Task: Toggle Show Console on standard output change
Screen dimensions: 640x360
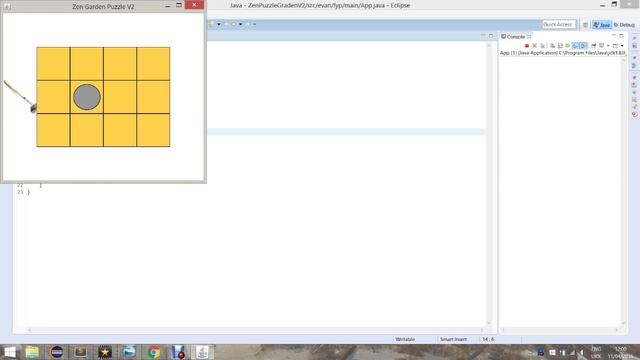Action: tap(576, 46)
